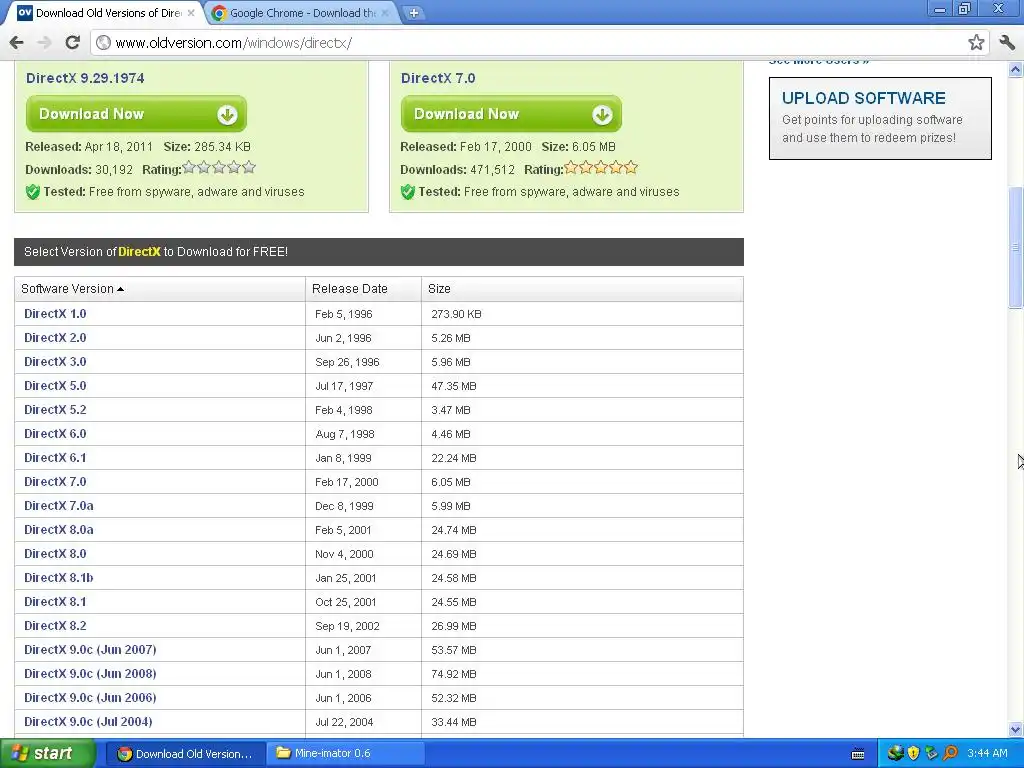This screenshot has width=1024, height=768.
Task: Open the DirectX 9.29.1974 title link
Action: click(85, 78)
